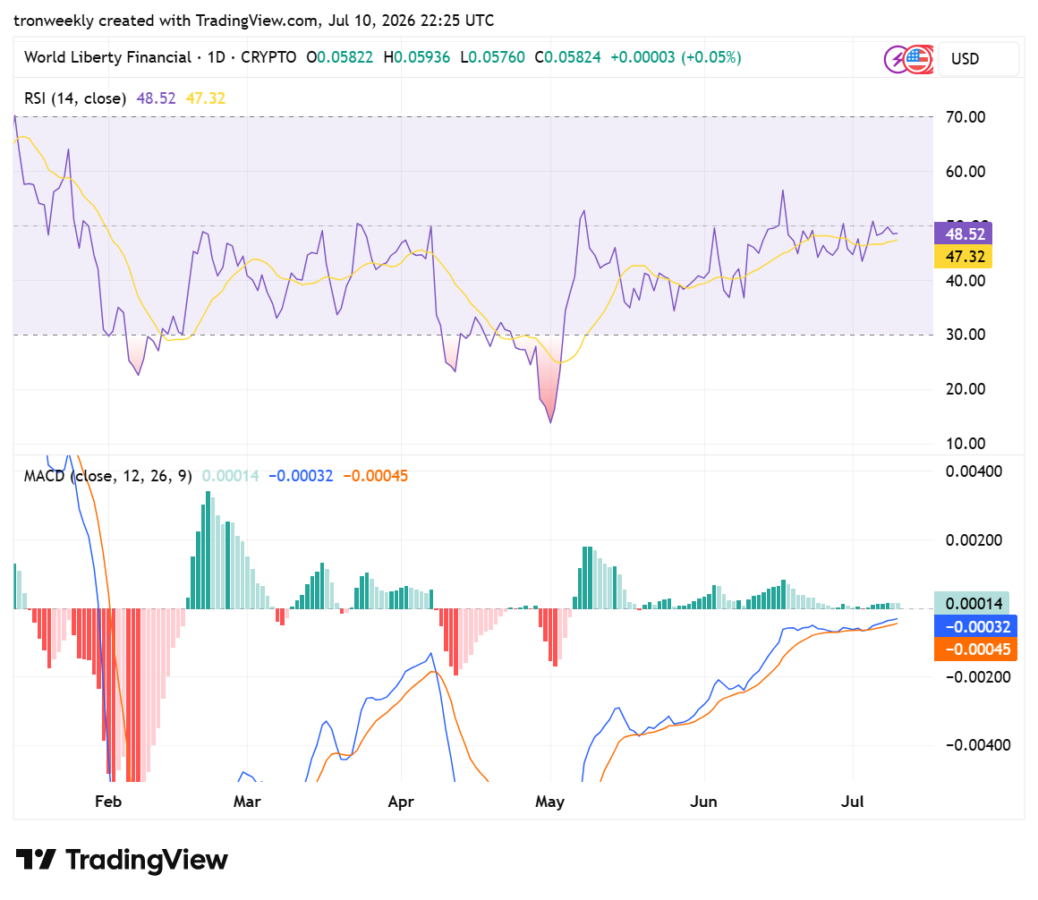Click the -0.00400 MACD scale label
Screen dimensions: 1038x900
tap(978, 745)
